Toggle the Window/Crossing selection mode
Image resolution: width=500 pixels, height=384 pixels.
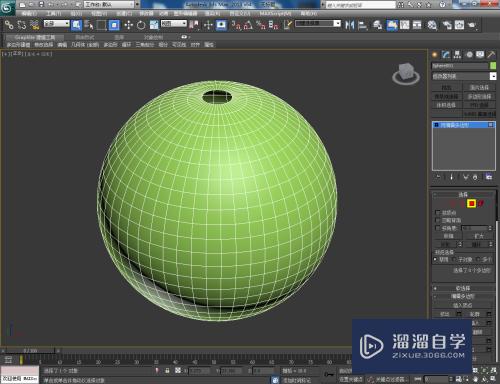[x=114, y=25]
